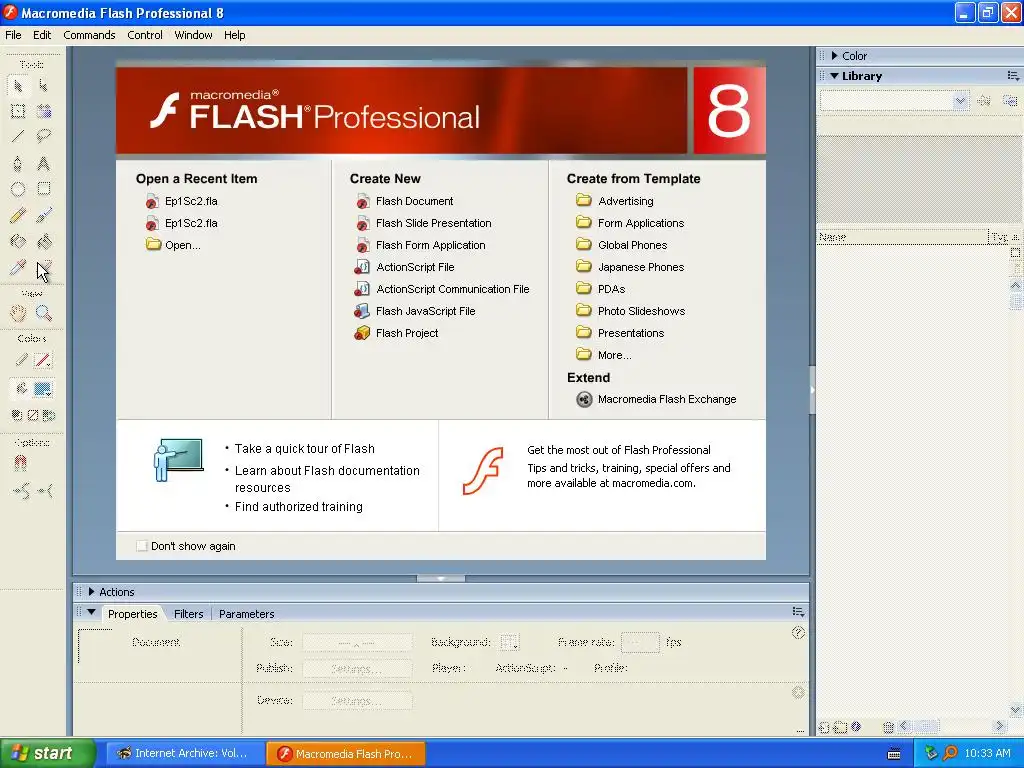
Task: Open the Properties help question icon
Action: click(798, 632)
